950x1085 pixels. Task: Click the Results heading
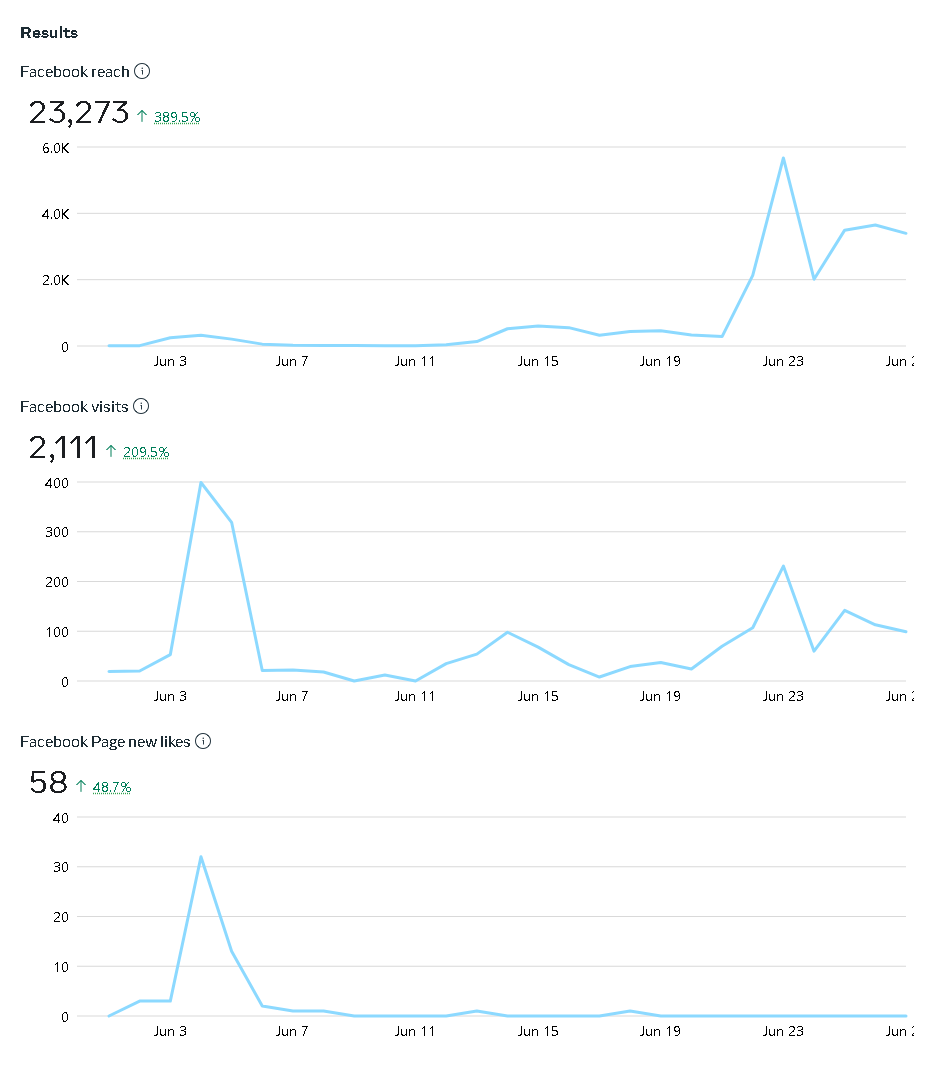49,33
